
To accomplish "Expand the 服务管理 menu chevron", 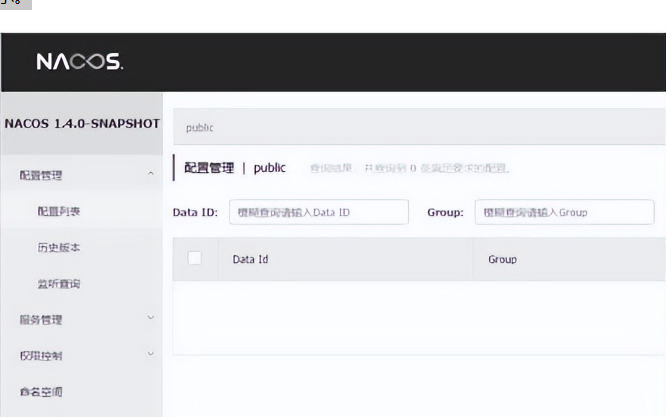I will click(x=151, y=317).
